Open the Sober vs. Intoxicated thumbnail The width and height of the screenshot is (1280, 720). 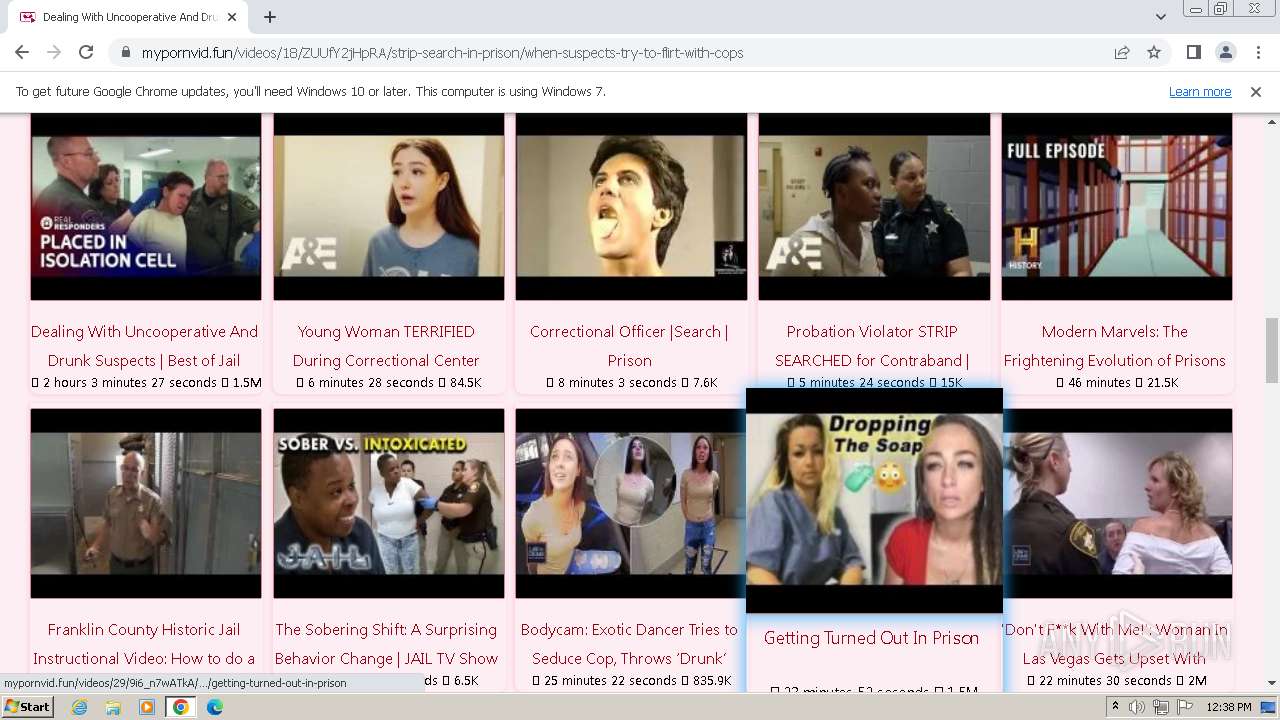pos(389,503)
